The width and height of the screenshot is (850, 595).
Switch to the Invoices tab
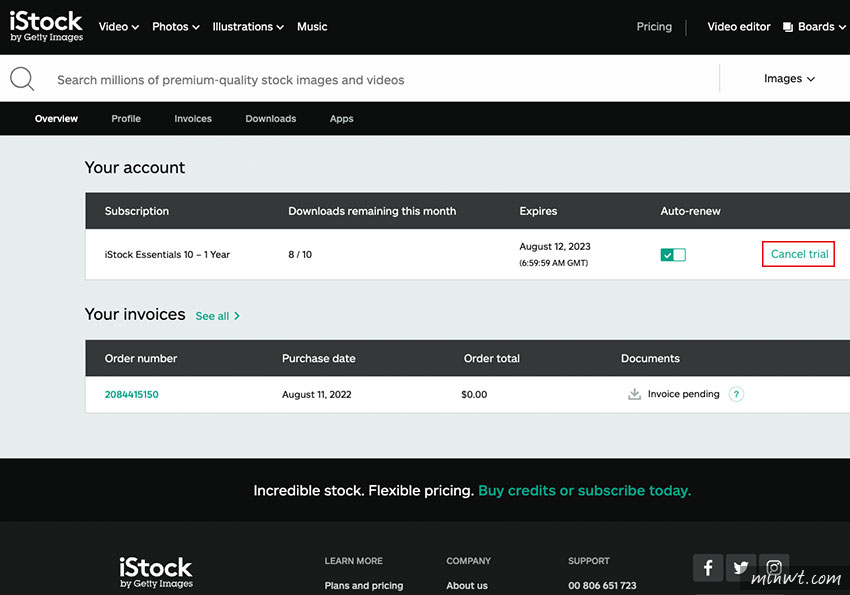click(x=193, y=119)
